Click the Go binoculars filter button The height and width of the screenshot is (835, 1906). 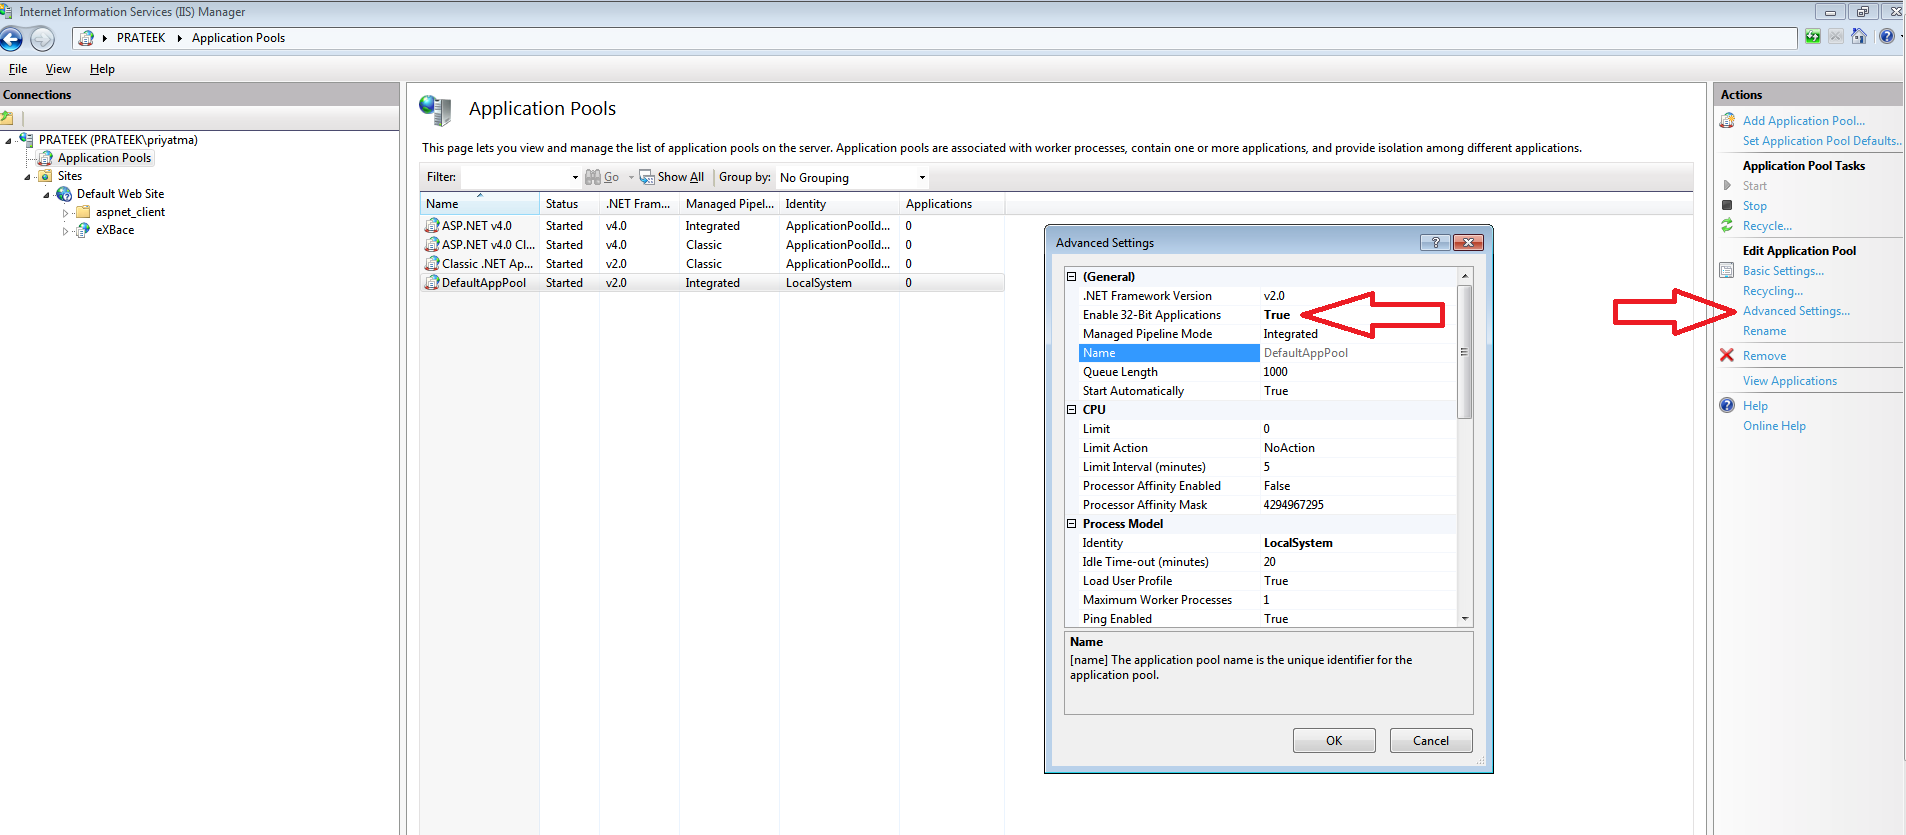coord(602,177)
